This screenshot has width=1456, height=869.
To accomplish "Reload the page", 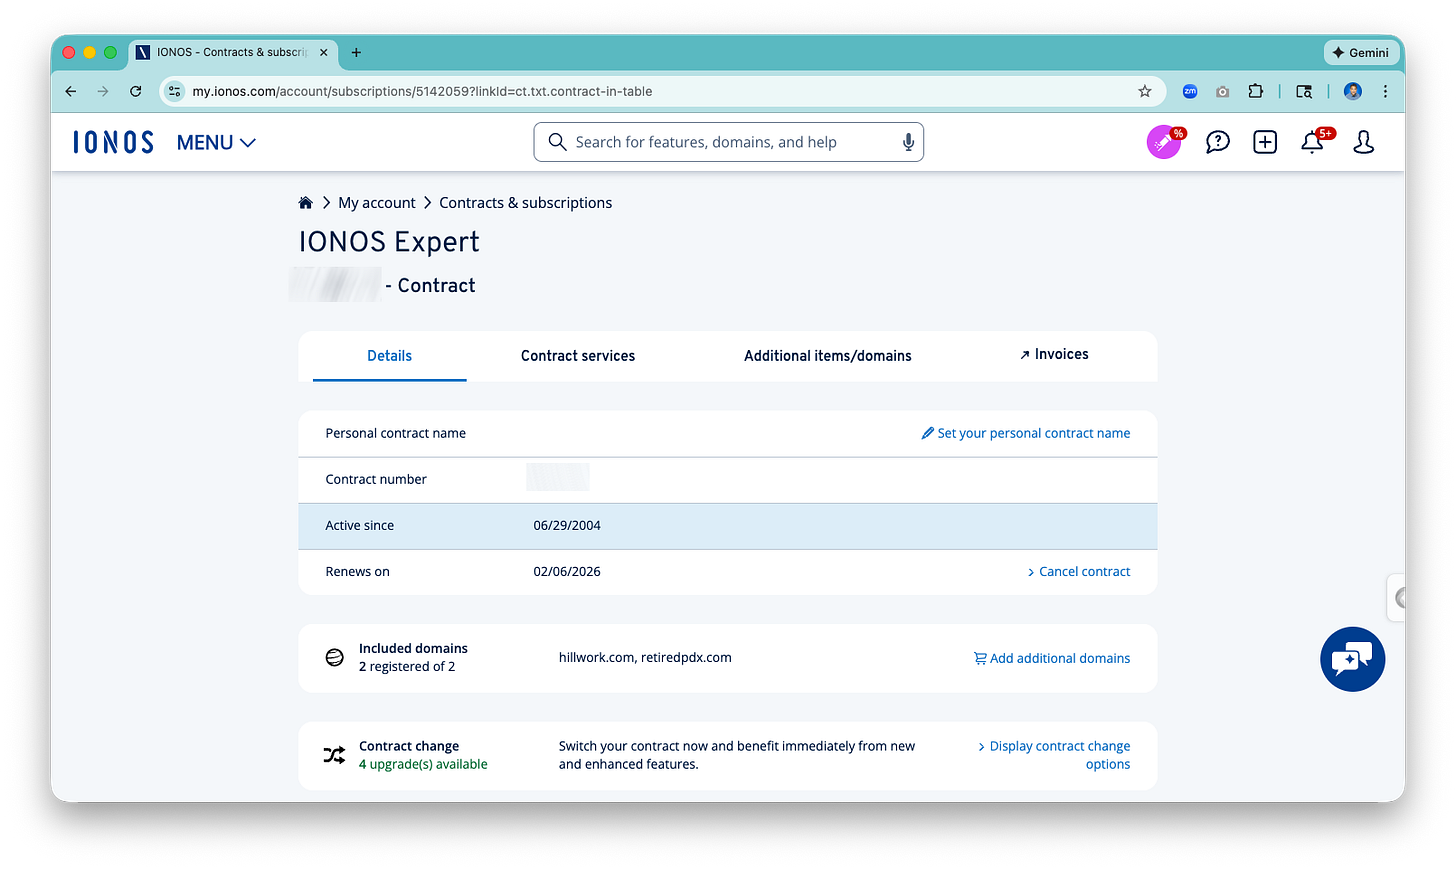I will click(x=136, y=91).
